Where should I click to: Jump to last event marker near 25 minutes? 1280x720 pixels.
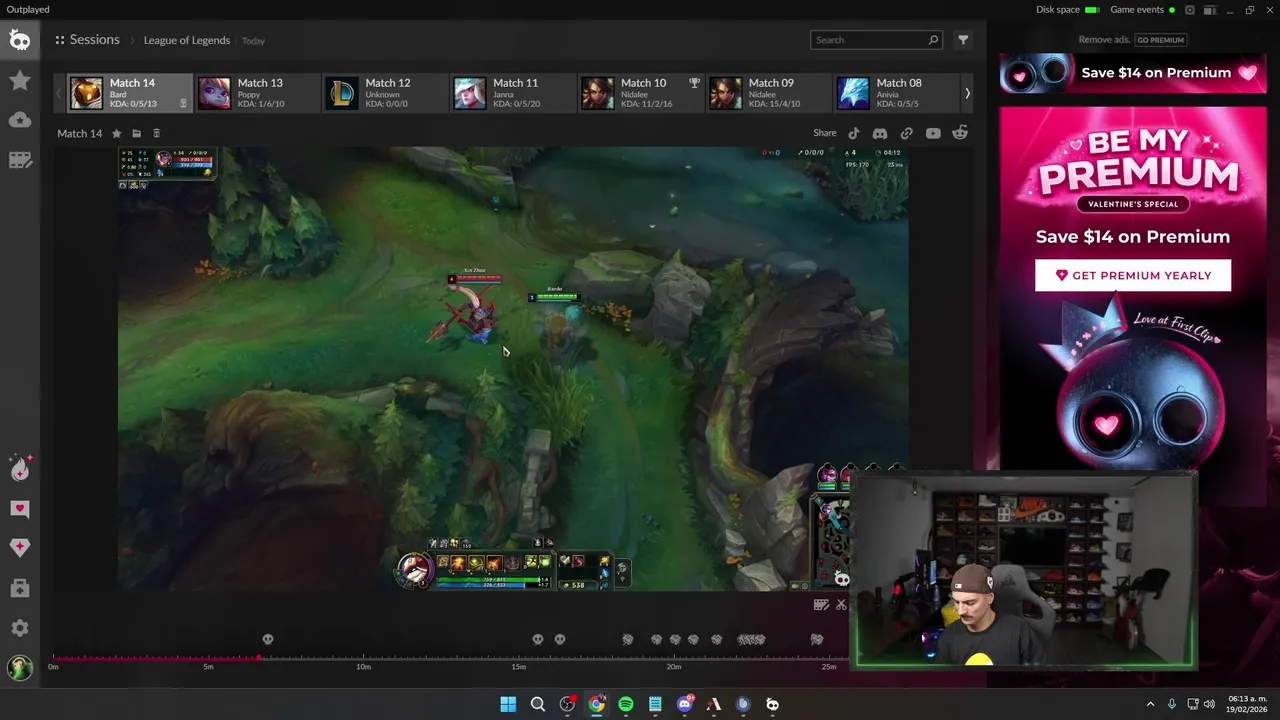click(817, 639)
